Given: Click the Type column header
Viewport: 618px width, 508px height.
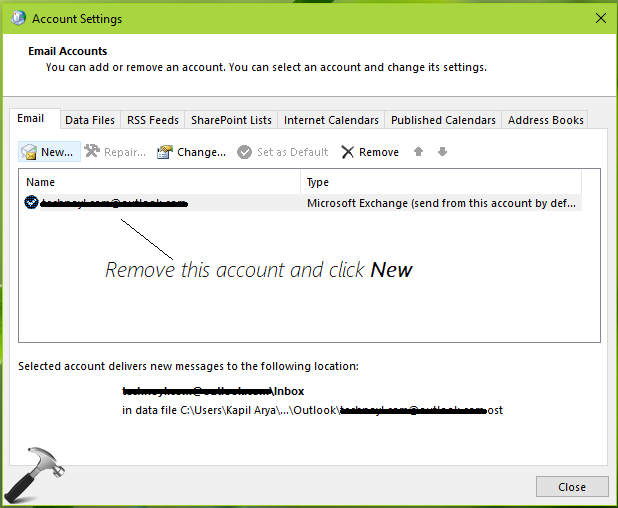Looking at the screenshot, I should [x=441, y=182].
